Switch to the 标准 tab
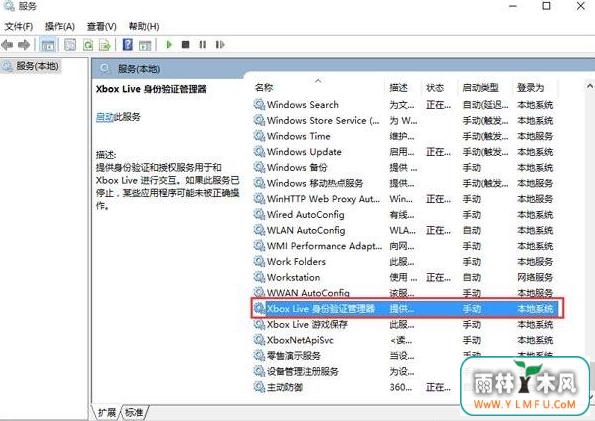Image resolution: width=595 pixels, height=421 pixels. point(134,412)
